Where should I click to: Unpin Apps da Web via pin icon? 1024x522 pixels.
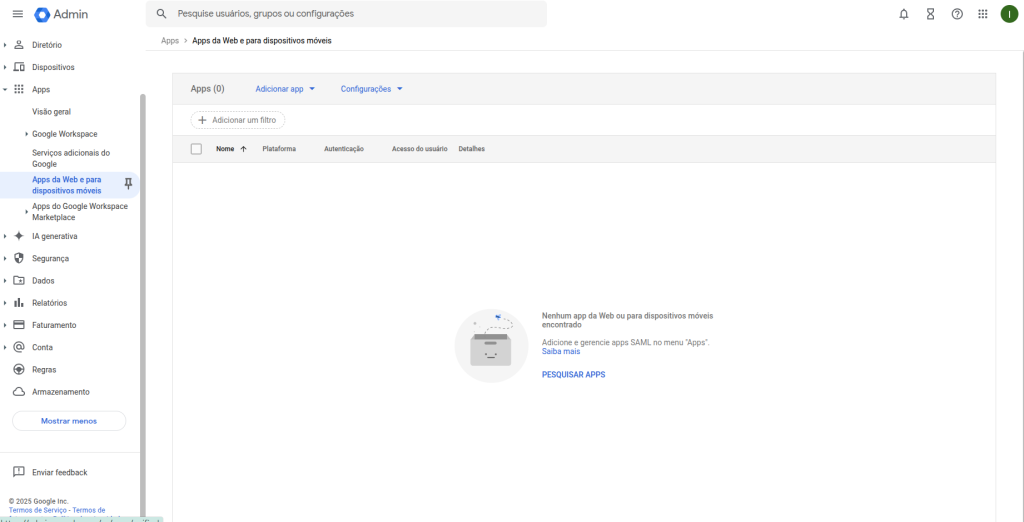point(128,184)
